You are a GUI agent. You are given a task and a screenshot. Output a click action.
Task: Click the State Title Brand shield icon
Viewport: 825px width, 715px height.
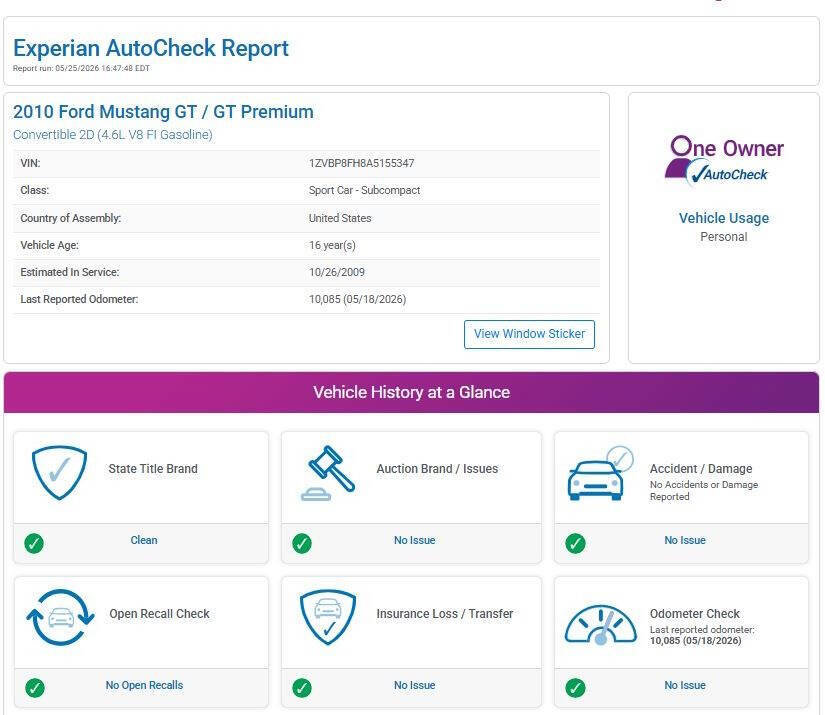[x=59, y=472]
